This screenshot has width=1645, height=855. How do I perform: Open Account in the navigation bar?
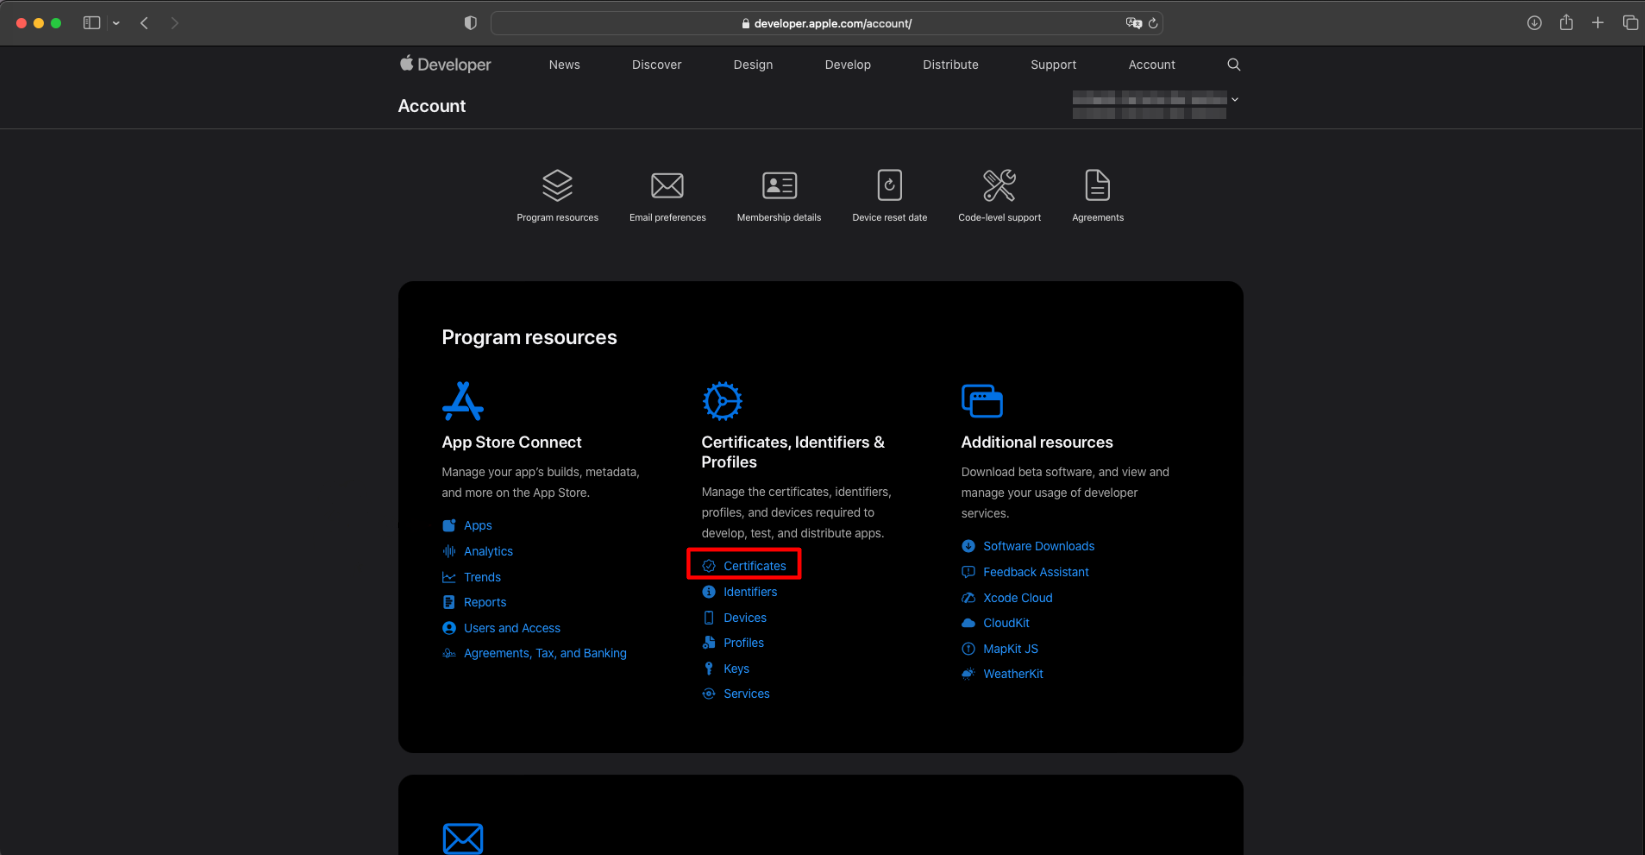tap(1152, 64)
